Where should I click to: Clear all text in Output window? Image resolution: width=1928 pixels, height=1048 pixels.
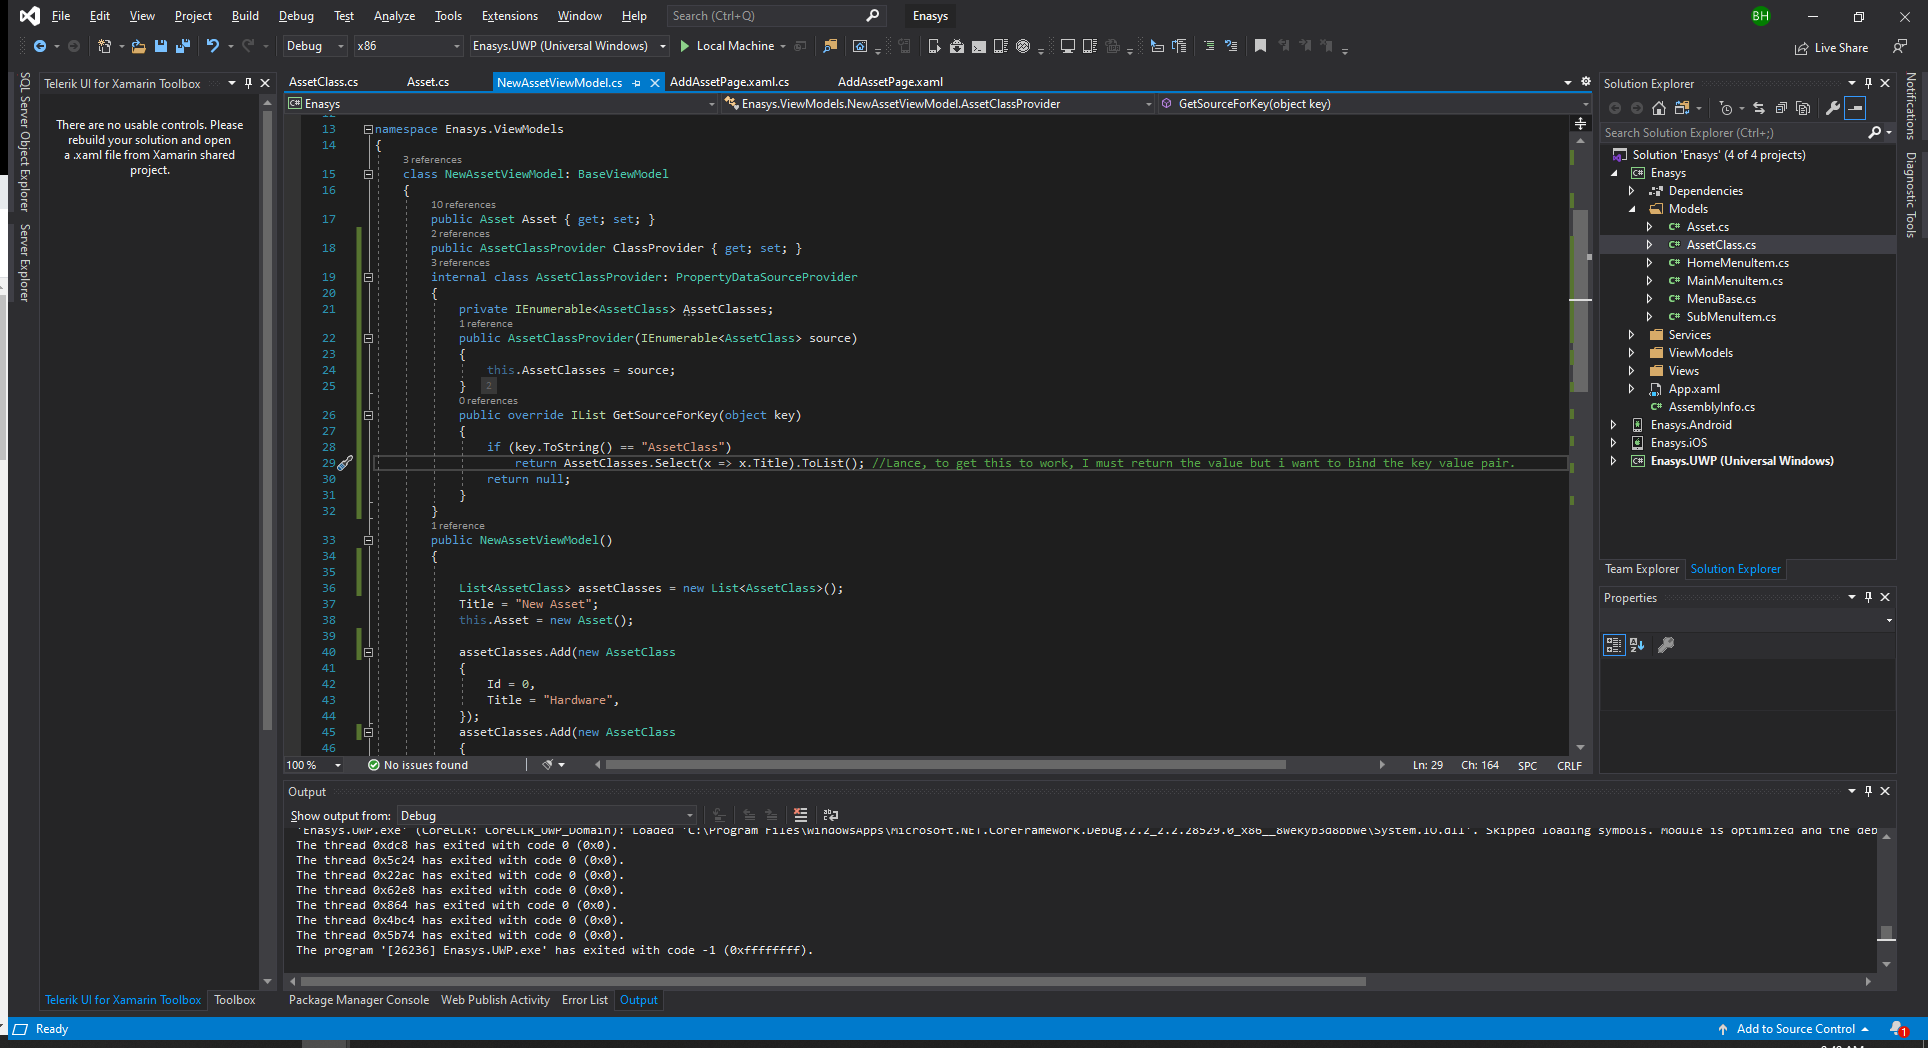coord(800,815)
